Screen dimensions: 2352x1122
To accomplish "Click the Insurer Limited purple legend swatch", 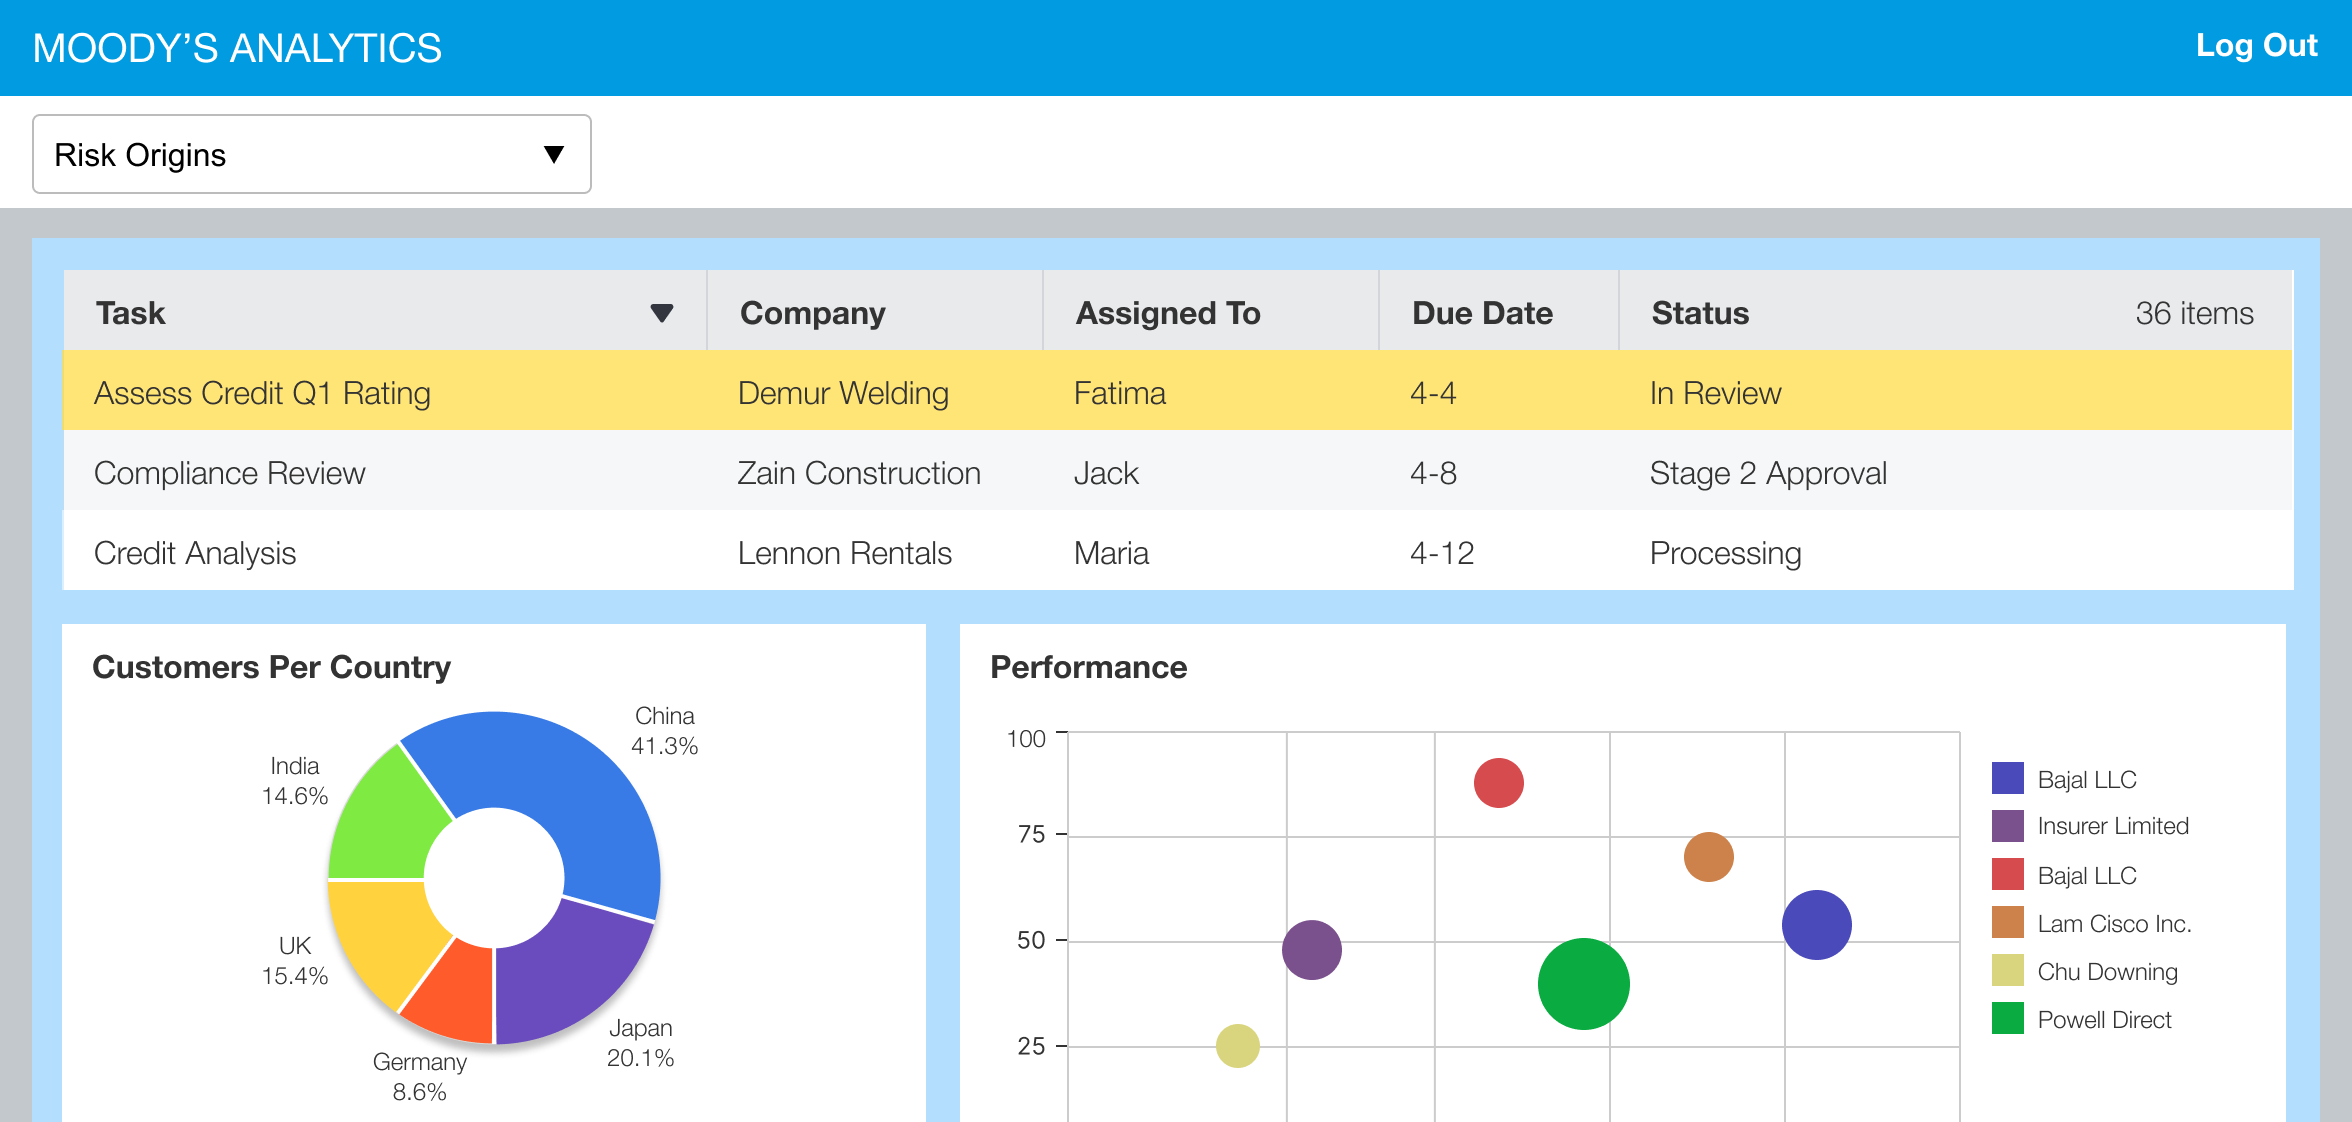I will click(2007, 826).
